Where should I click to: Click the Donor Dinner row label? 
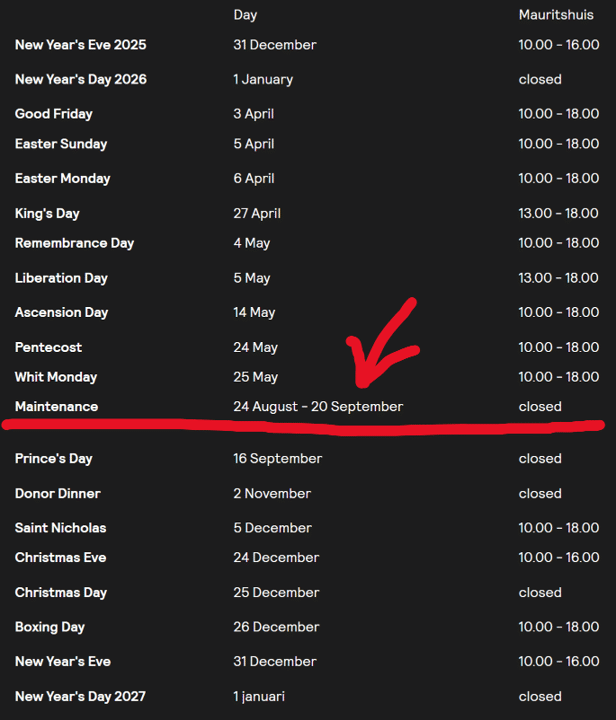pos(58,493)
